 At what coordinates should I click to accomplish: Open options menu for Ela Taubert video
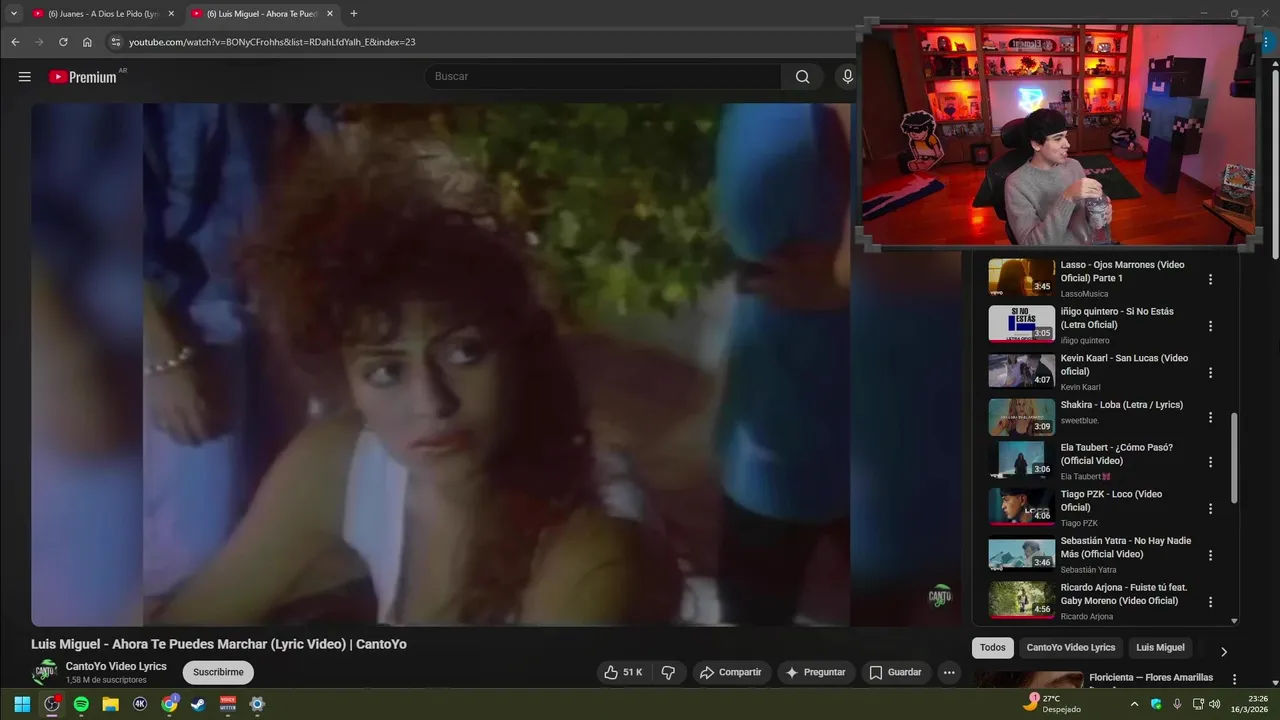coord(1210,462)
